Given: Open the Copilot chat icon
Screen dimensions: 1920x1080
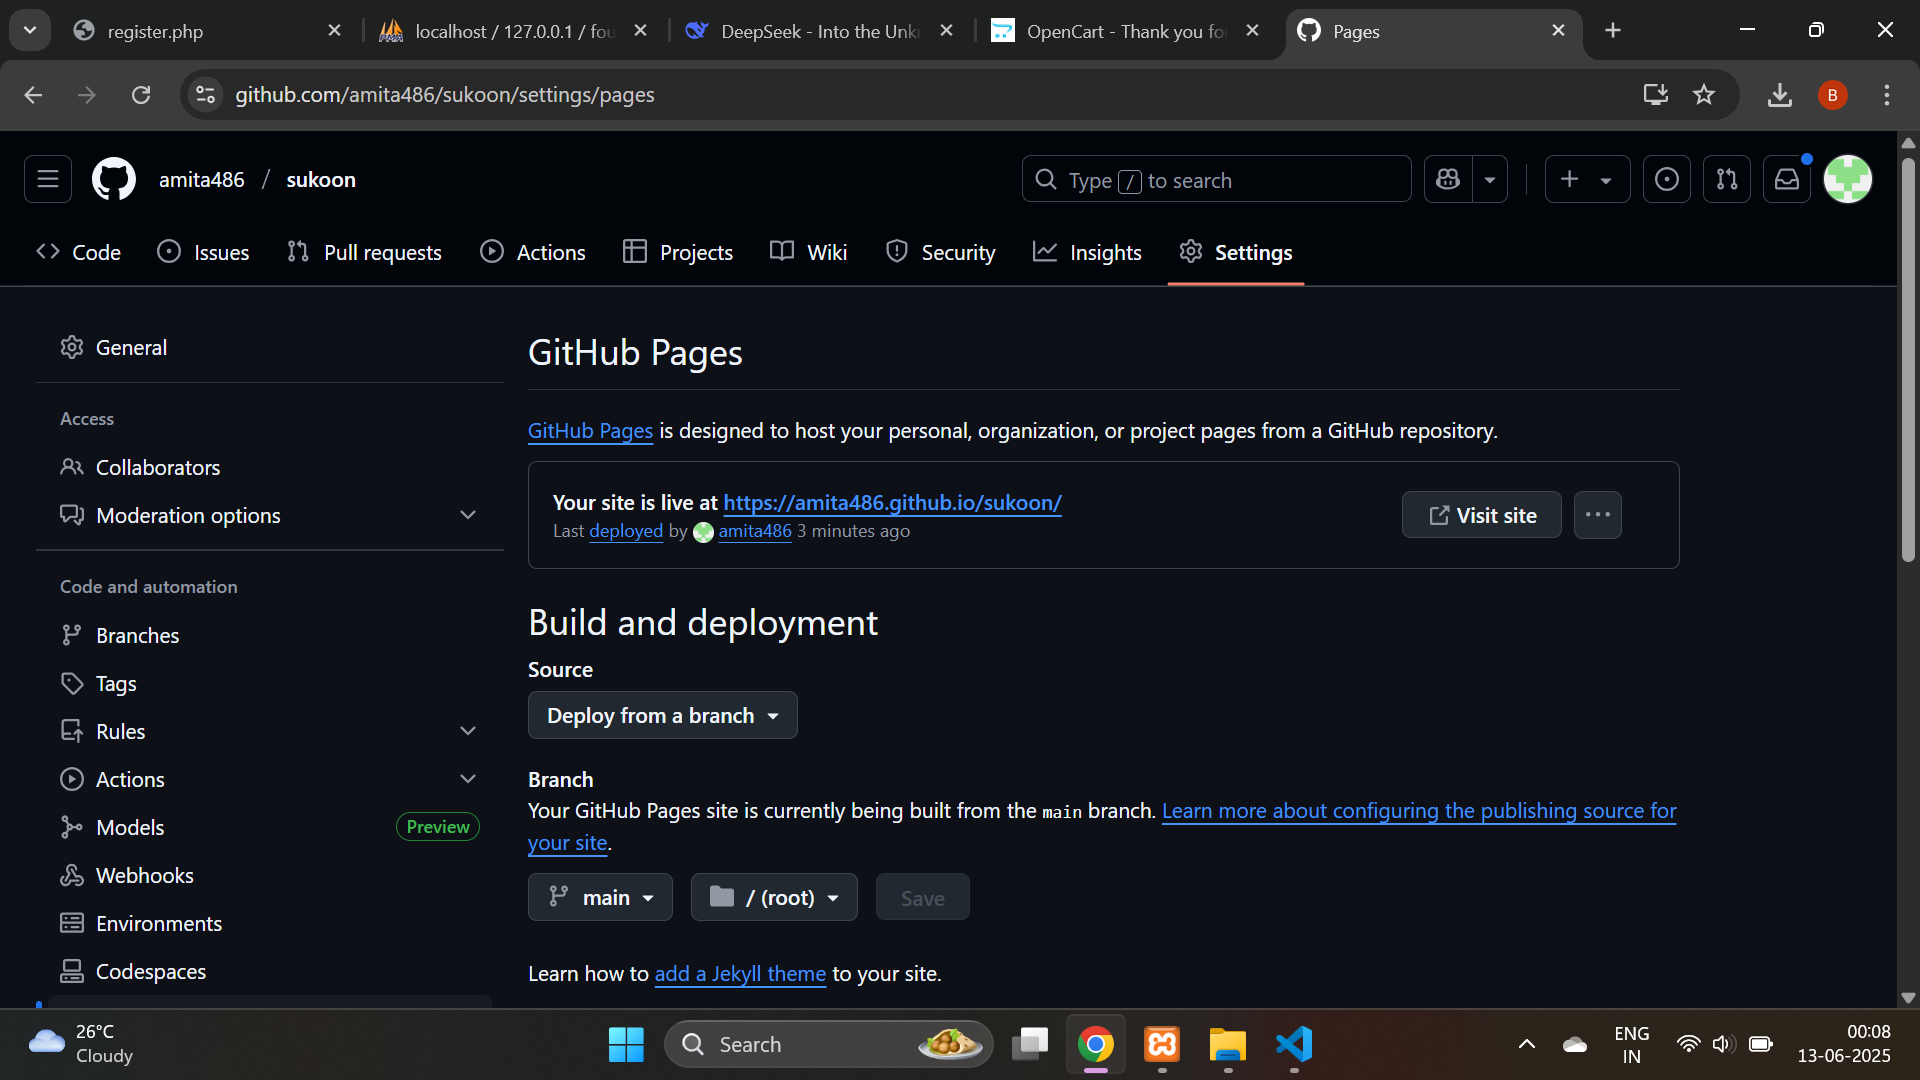Looking at the screenshot, I should click(x=1448, y=180).
